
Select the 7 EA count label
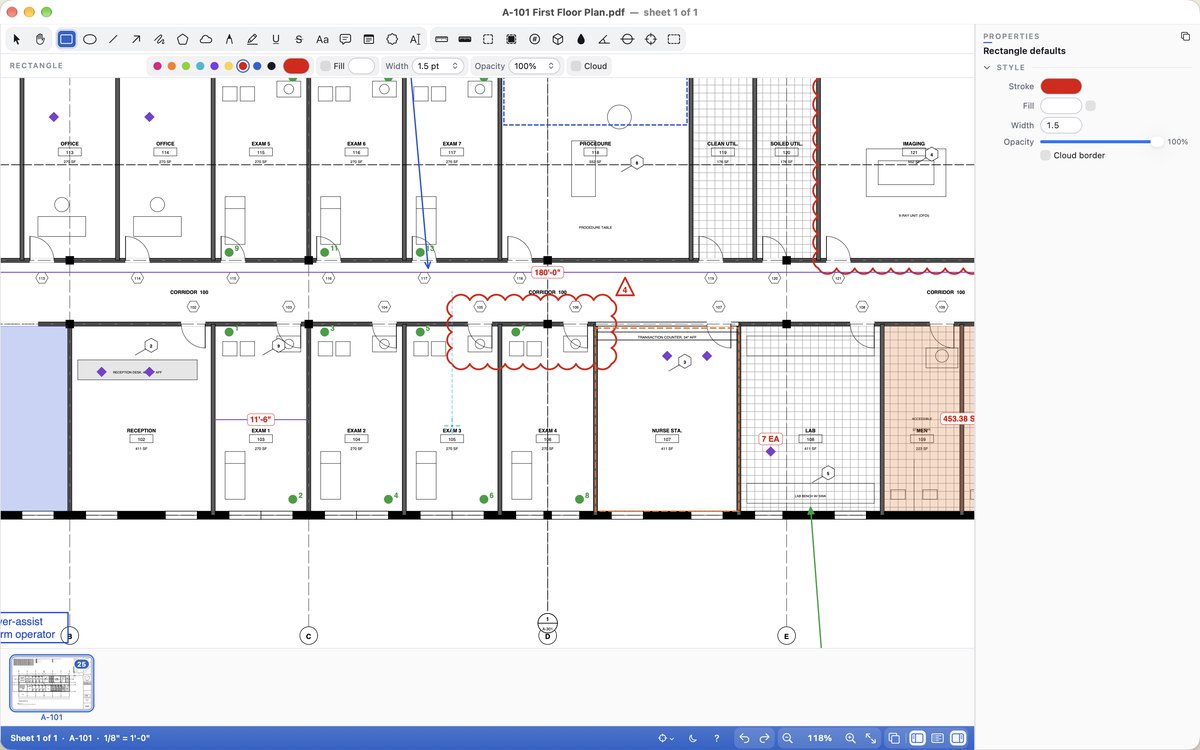(x=770, y=439)
